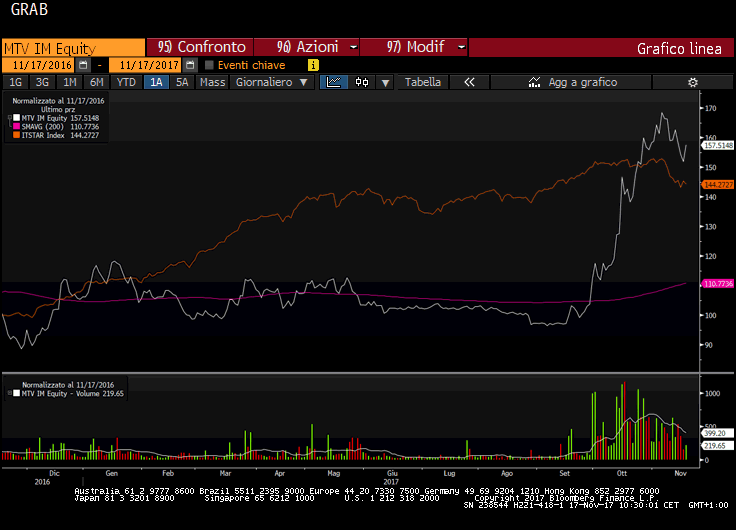Switch the time range to YTD

pos(125,82)
